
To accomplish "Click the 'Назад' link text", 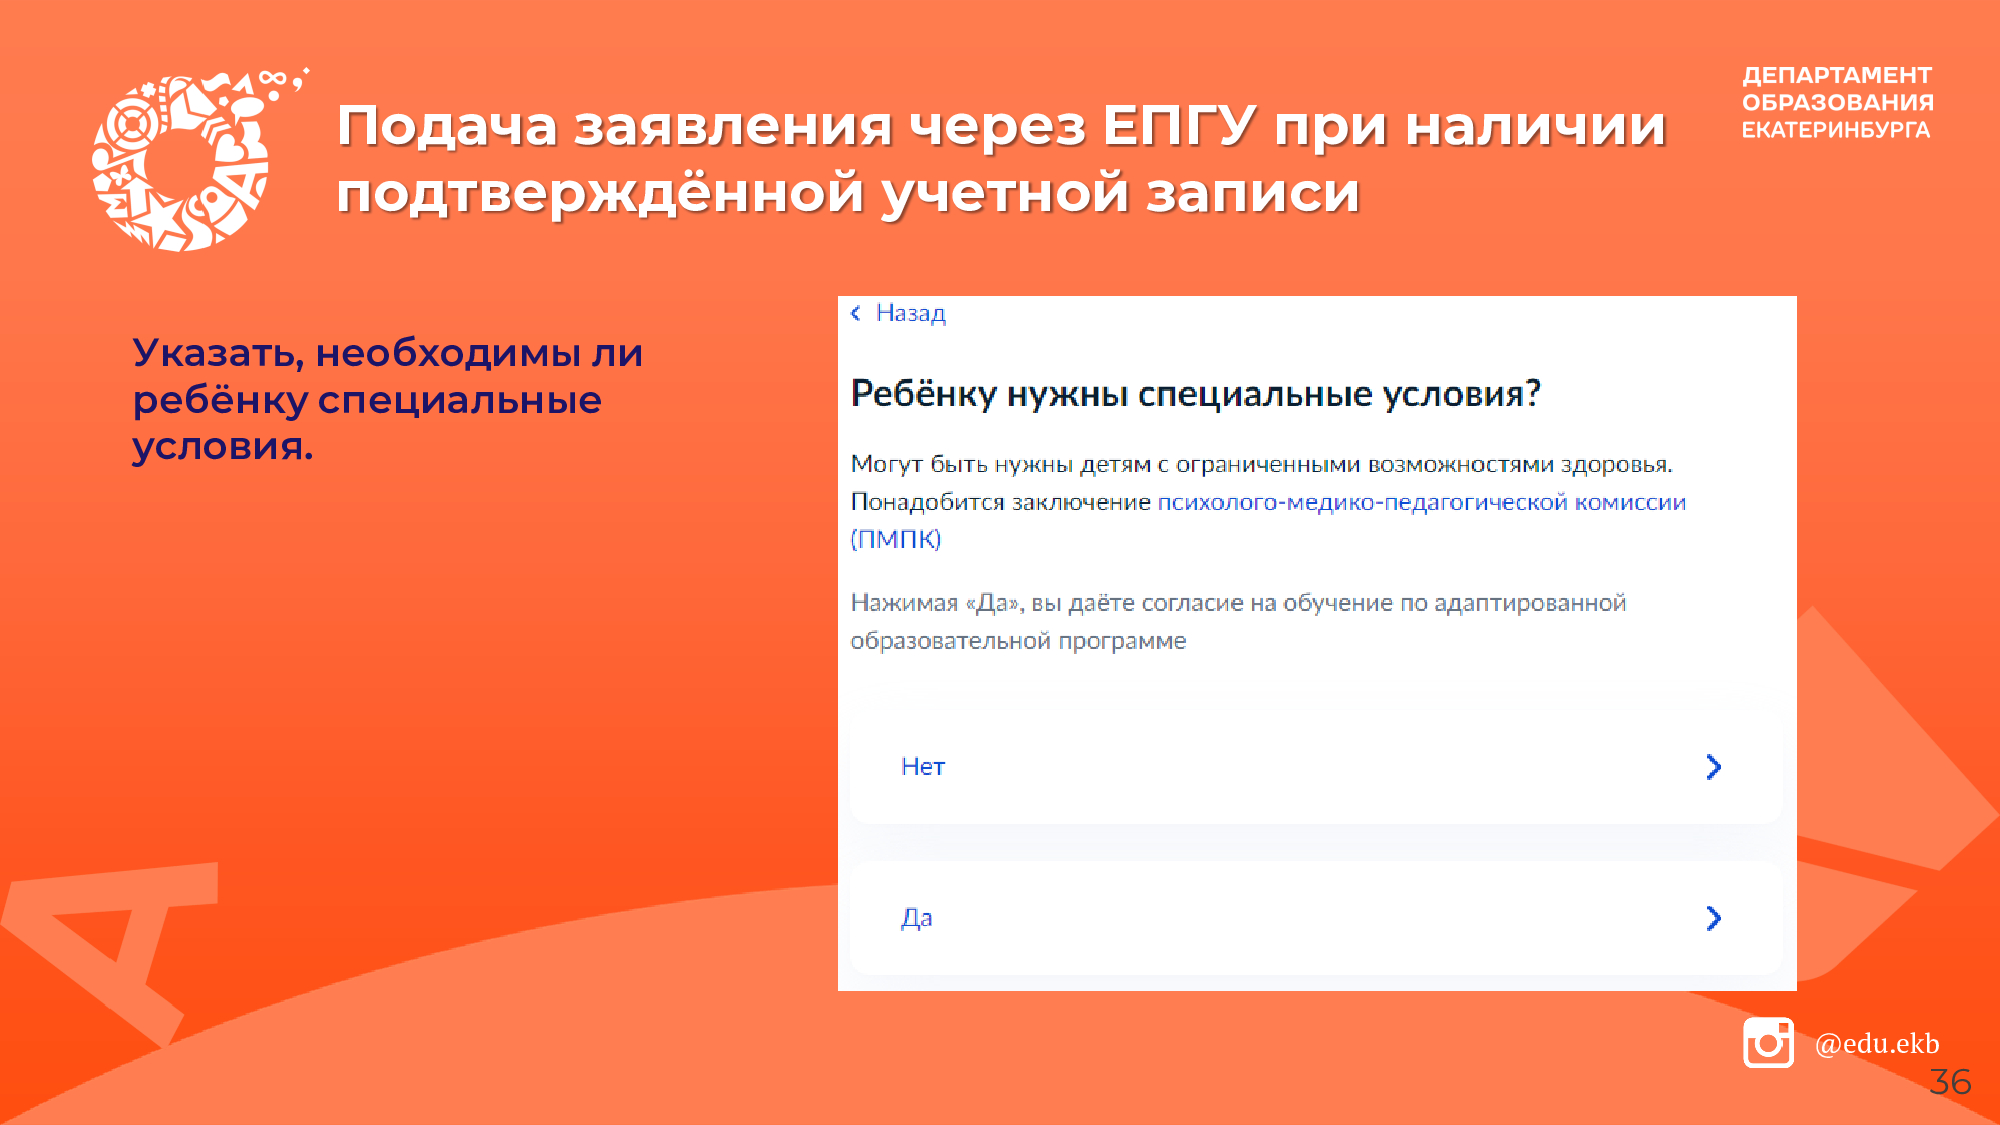I will coord(910,313).
